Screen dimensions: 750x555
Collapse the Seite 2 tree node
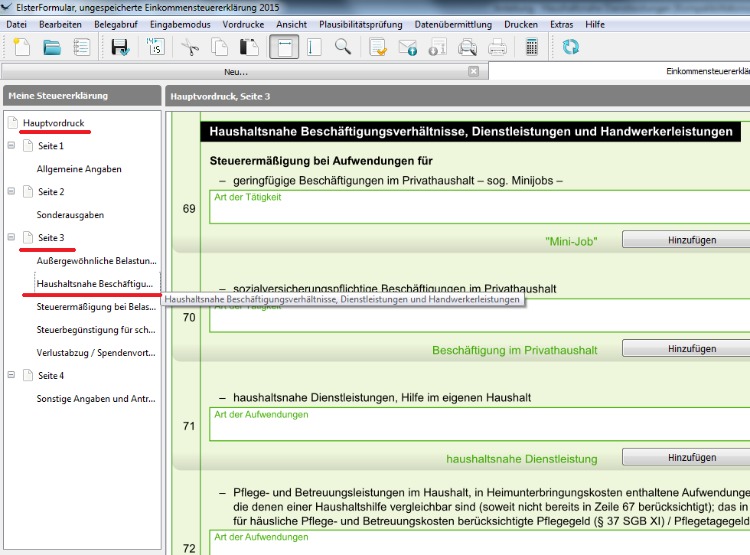tap(11, 191)
